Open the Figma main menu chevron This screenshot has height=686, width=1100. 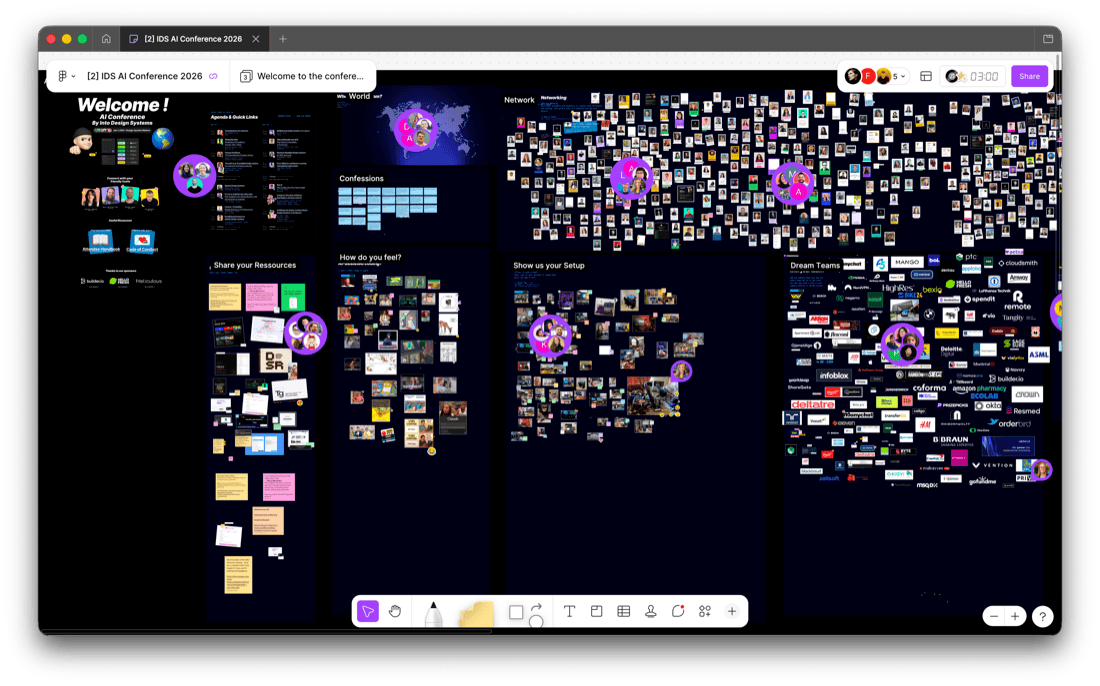click(73, 75)
